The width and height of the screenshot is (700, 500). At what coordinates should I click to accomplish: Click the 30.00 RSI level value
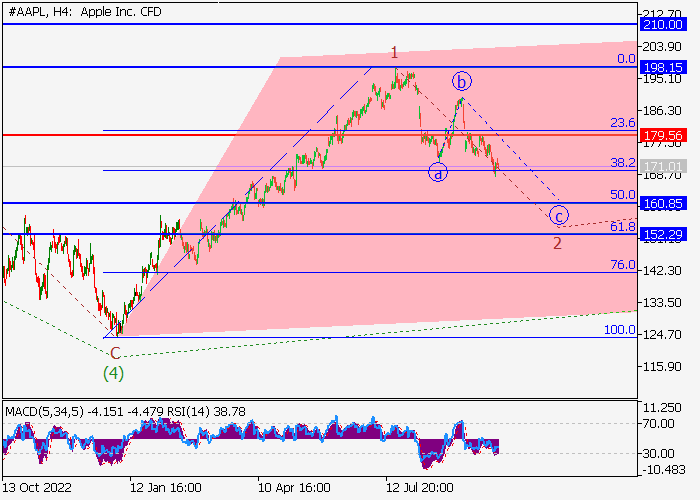(x=658, y=454)
